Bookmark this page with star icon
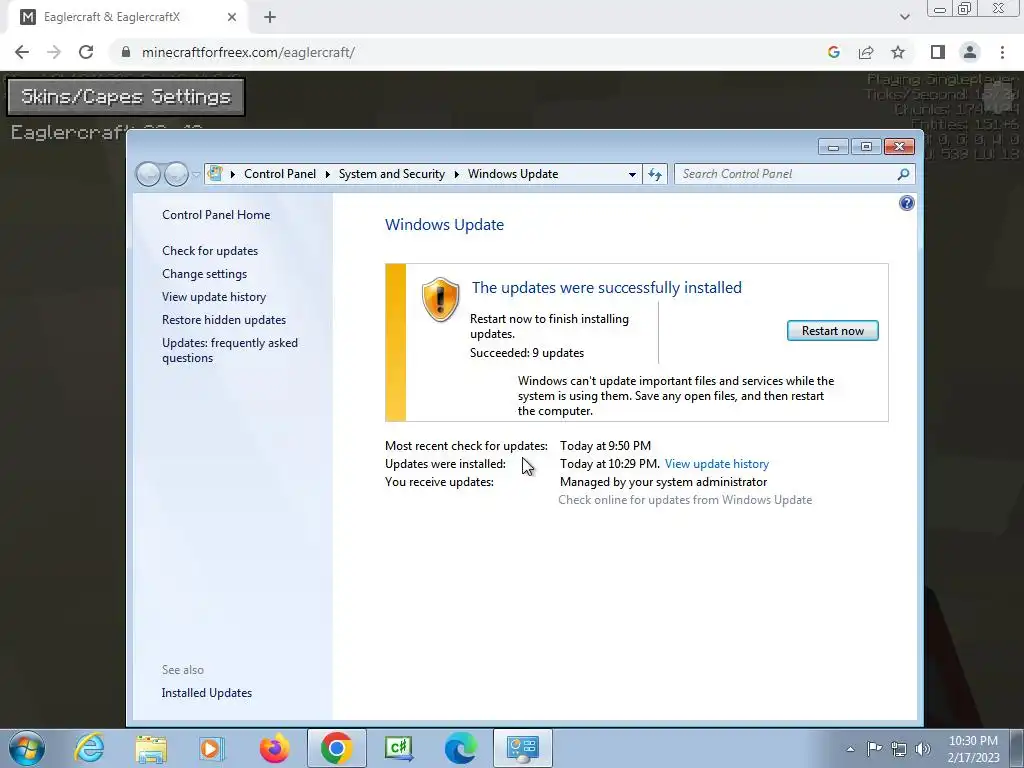The width and height of the screenshot is (1024, 768). [898, 52]
